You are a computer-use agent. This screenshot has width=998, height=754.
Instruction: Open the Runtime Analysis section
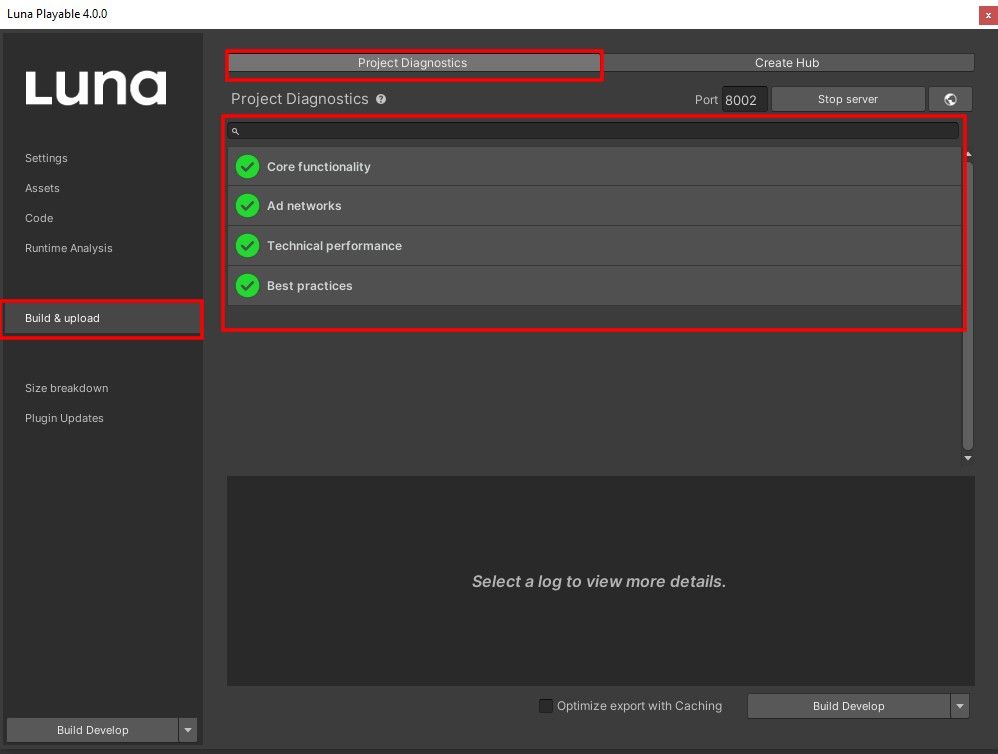69,248
